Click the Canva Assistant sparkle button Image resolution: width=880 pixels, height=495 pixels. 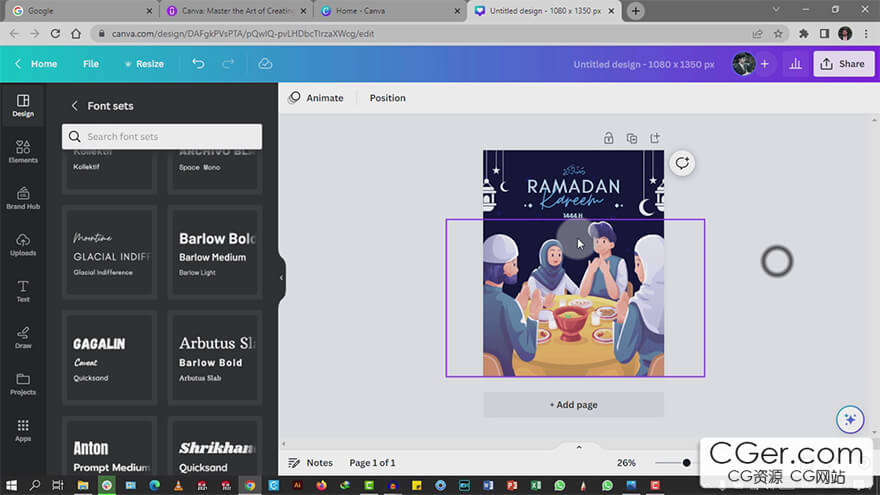point(850,419)
